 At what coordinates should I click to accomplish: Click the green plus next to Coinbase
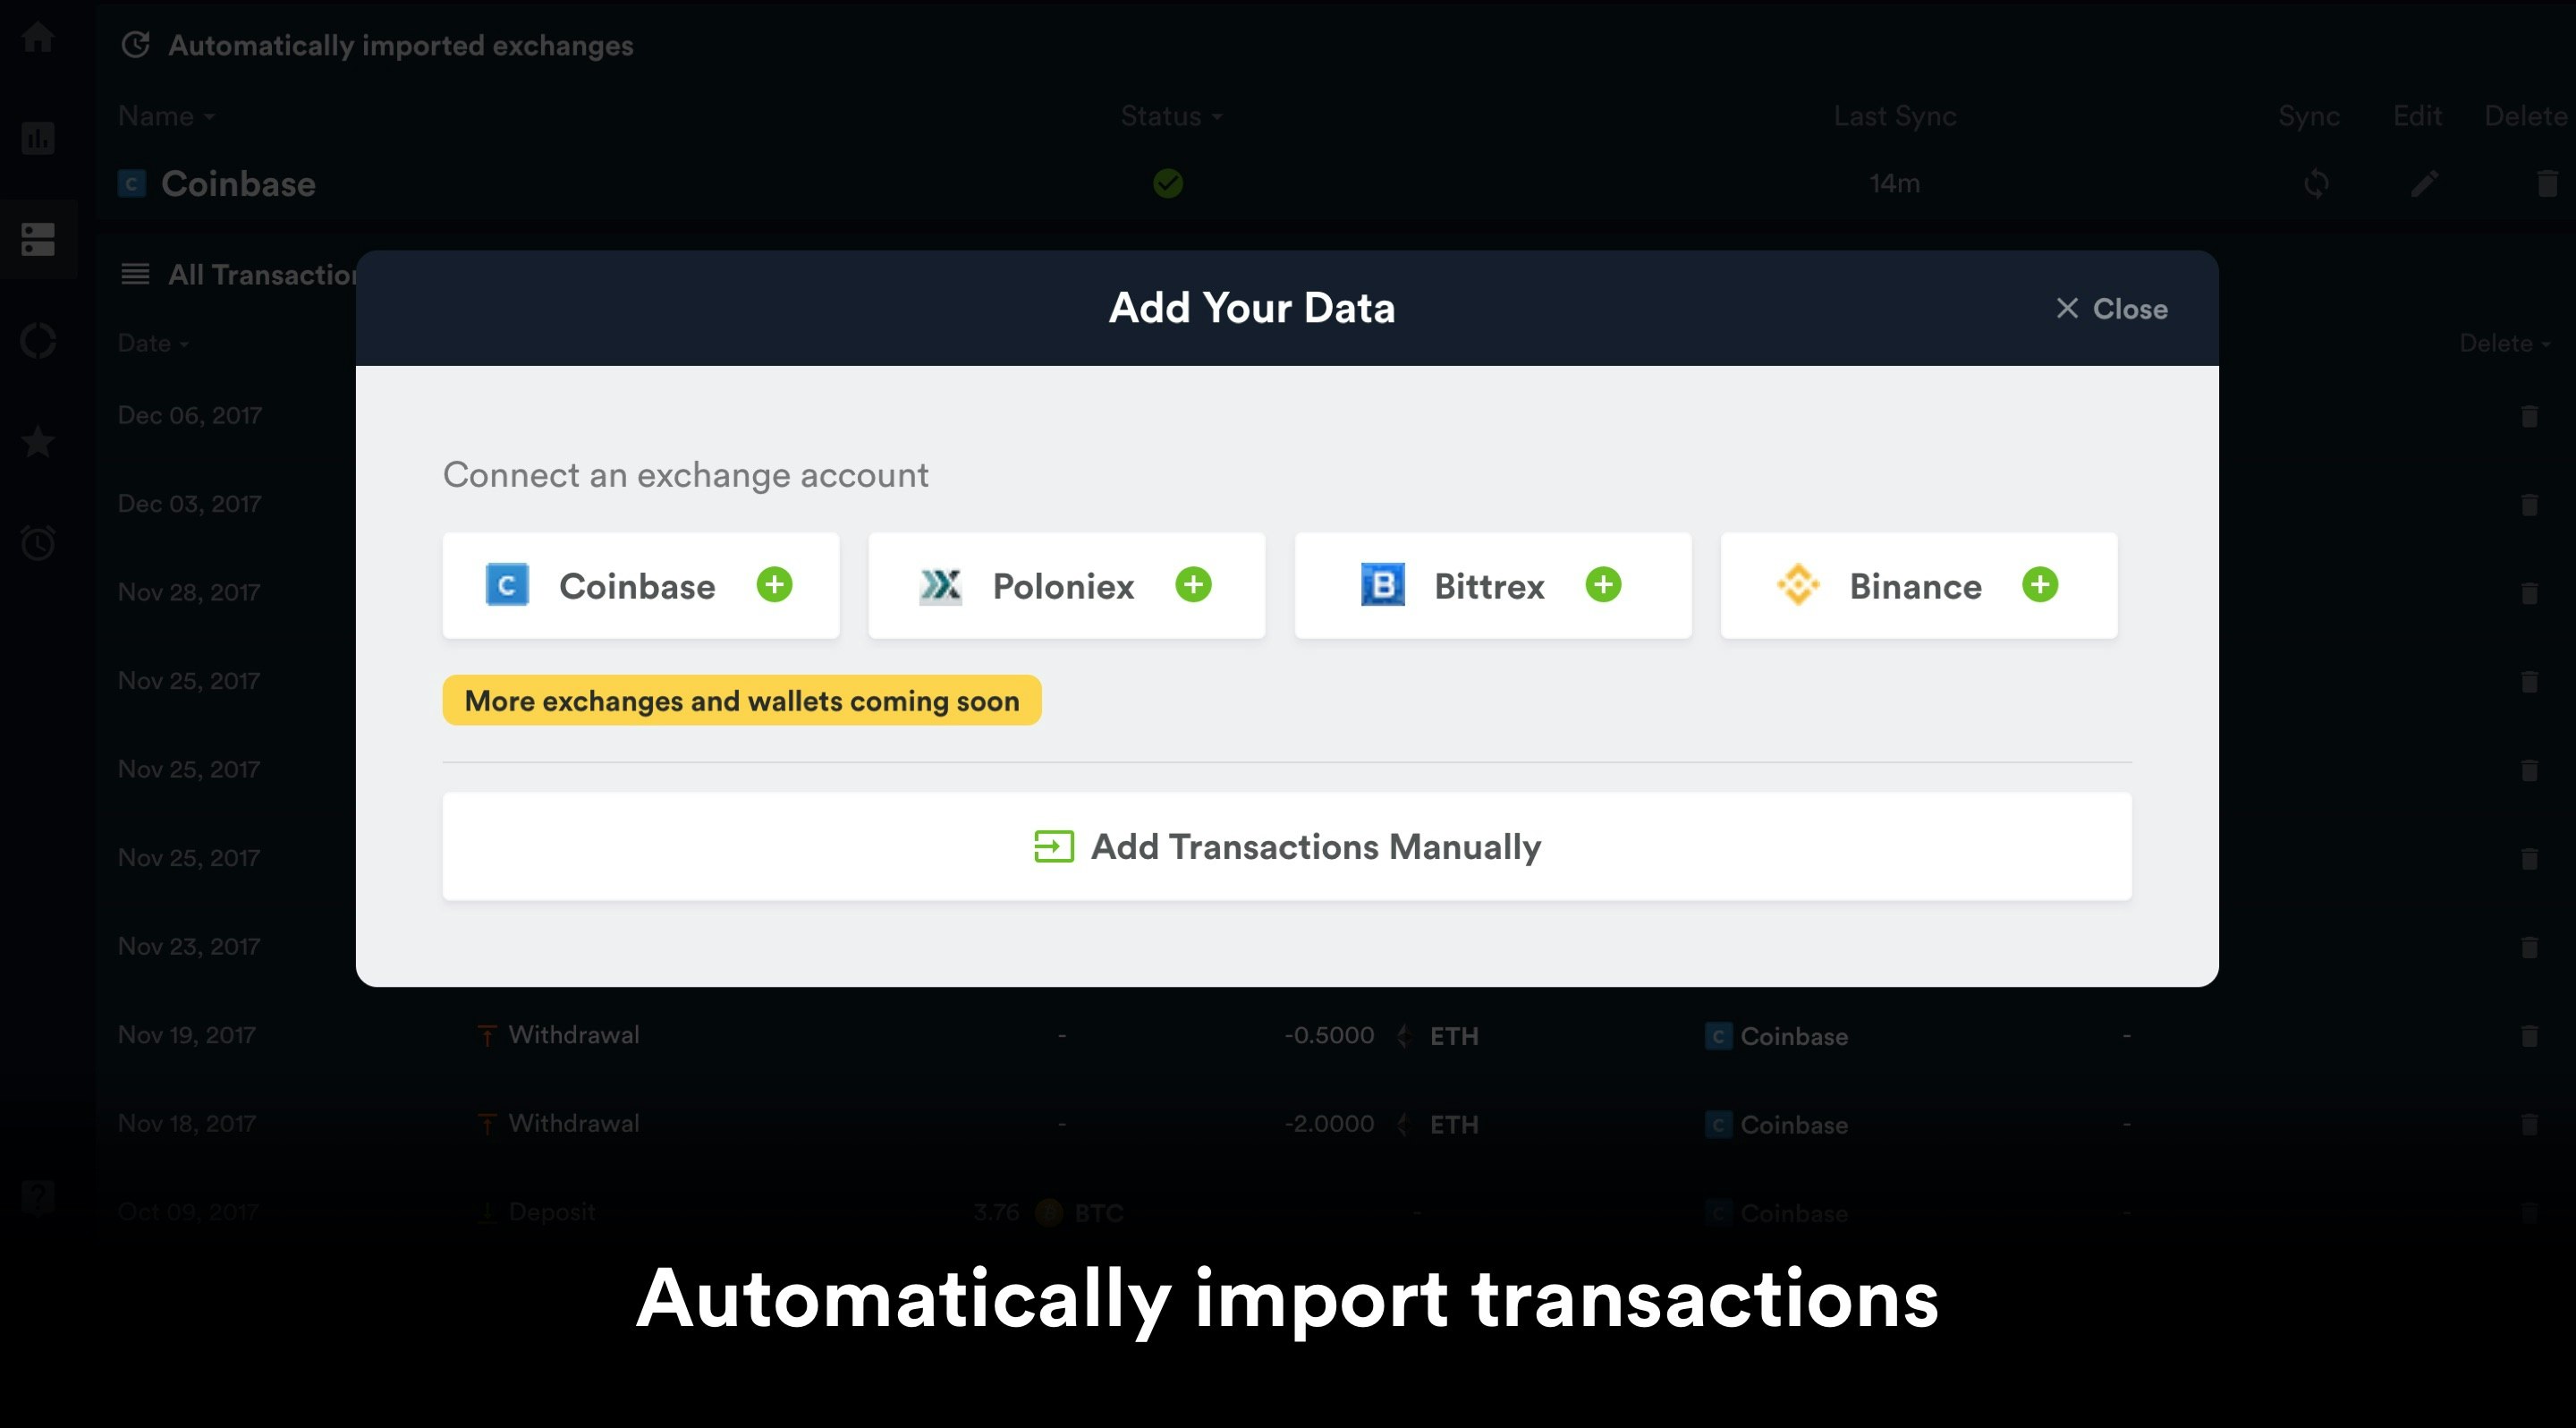coord(774,585)
